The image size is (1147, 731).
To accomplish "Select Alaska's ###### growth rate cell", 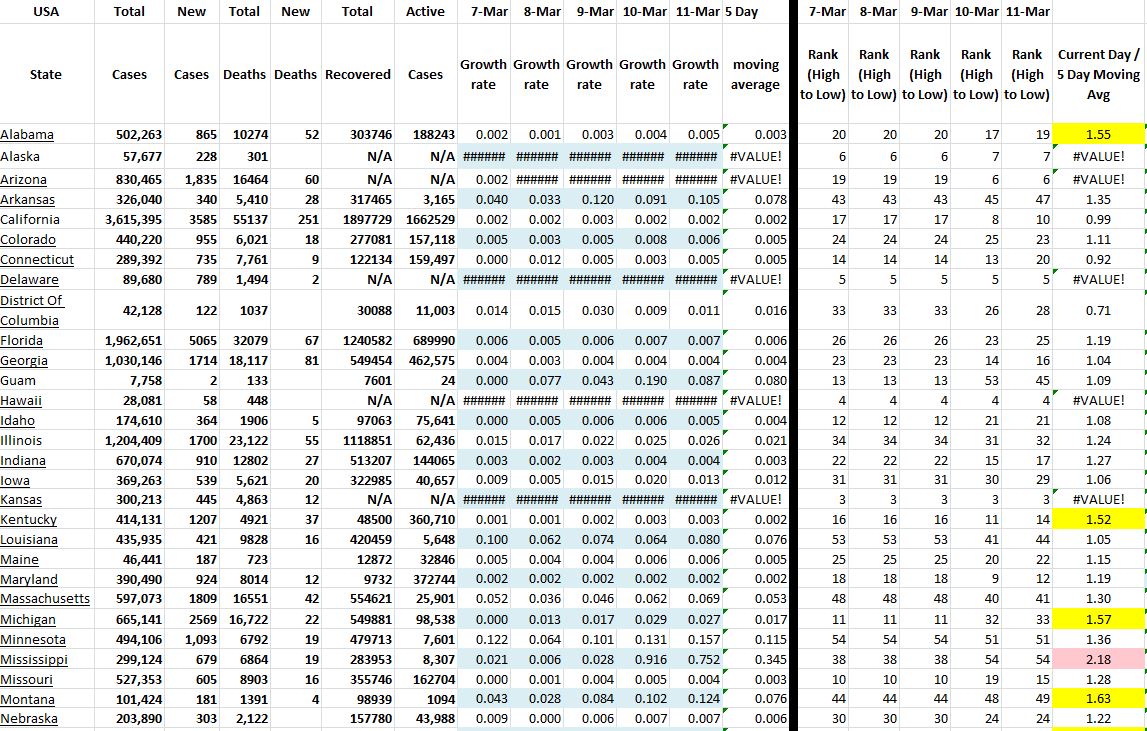I will pos(484,155).
